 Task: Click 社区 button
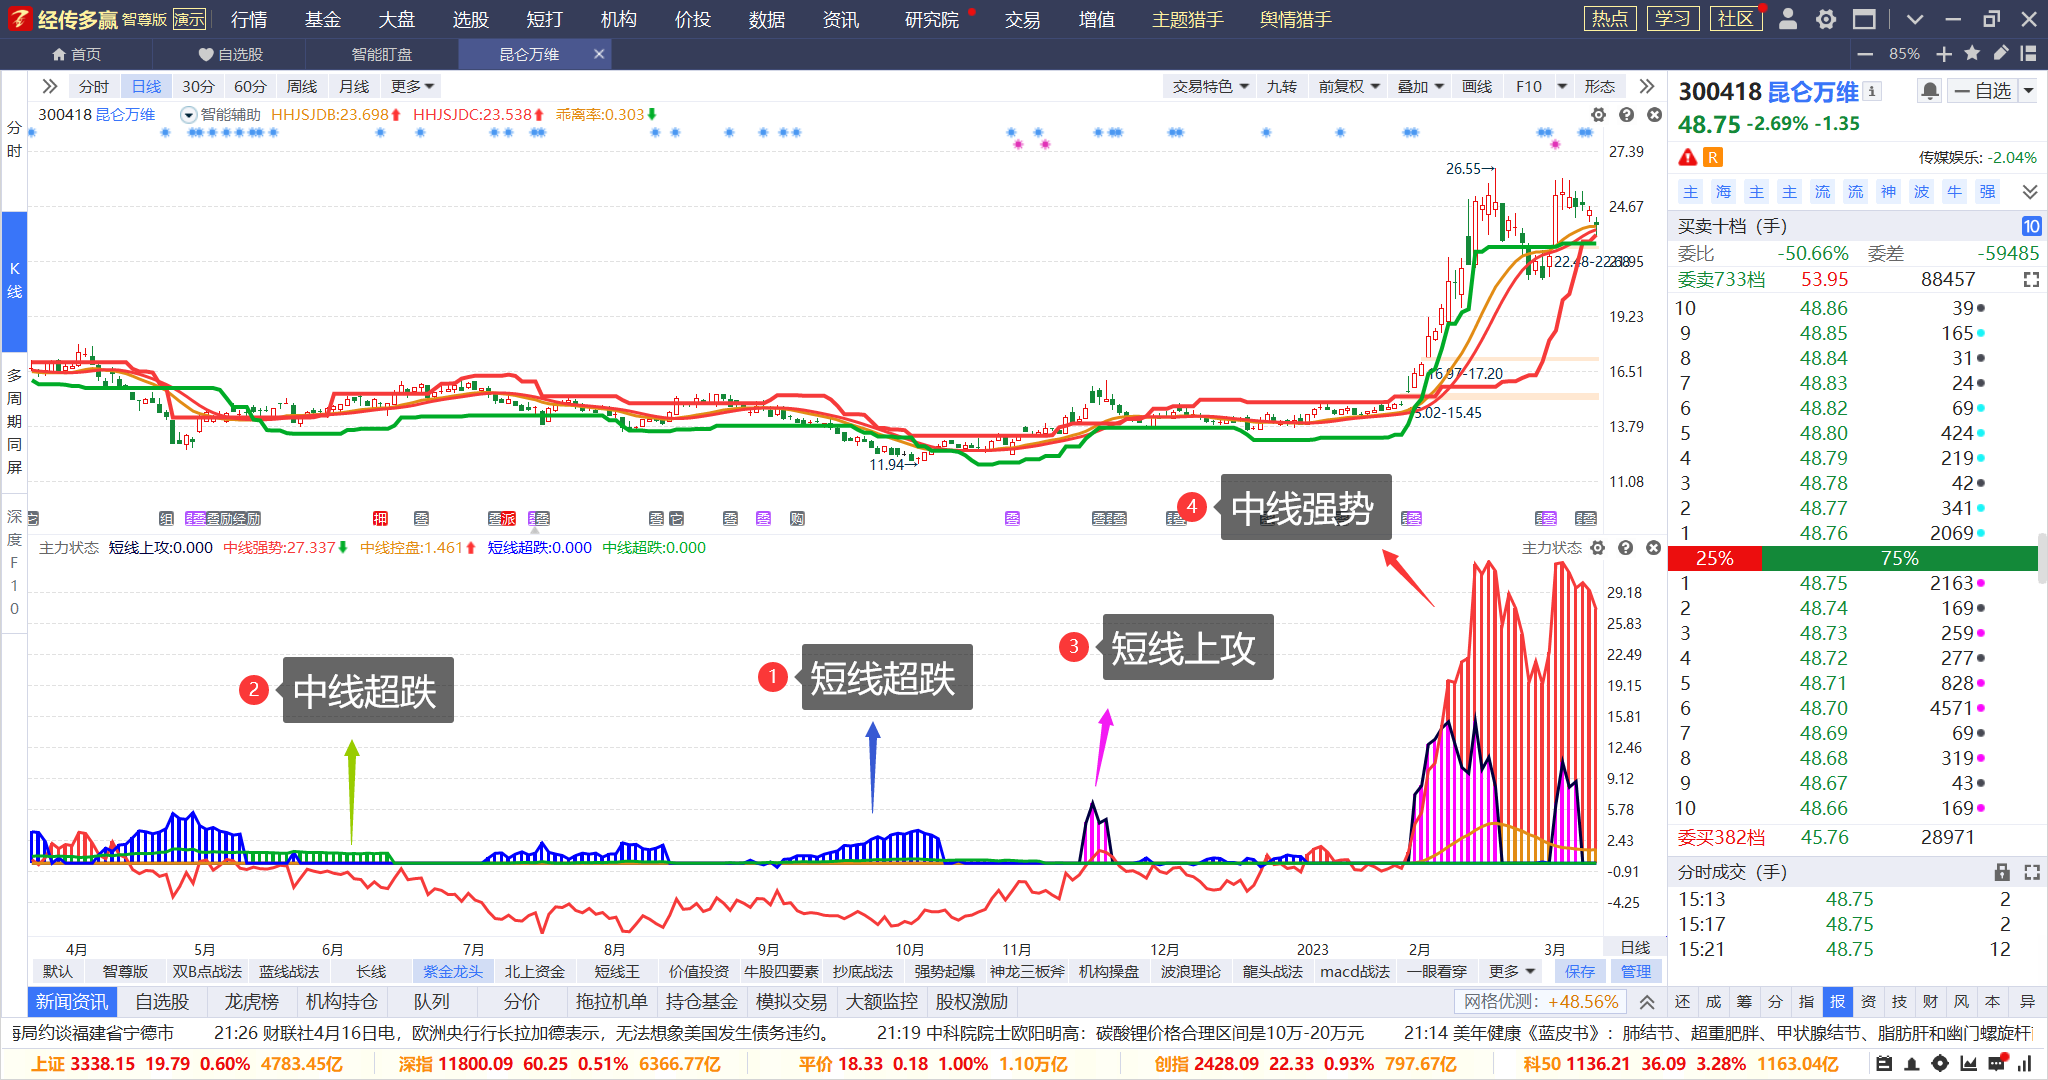1736,19
